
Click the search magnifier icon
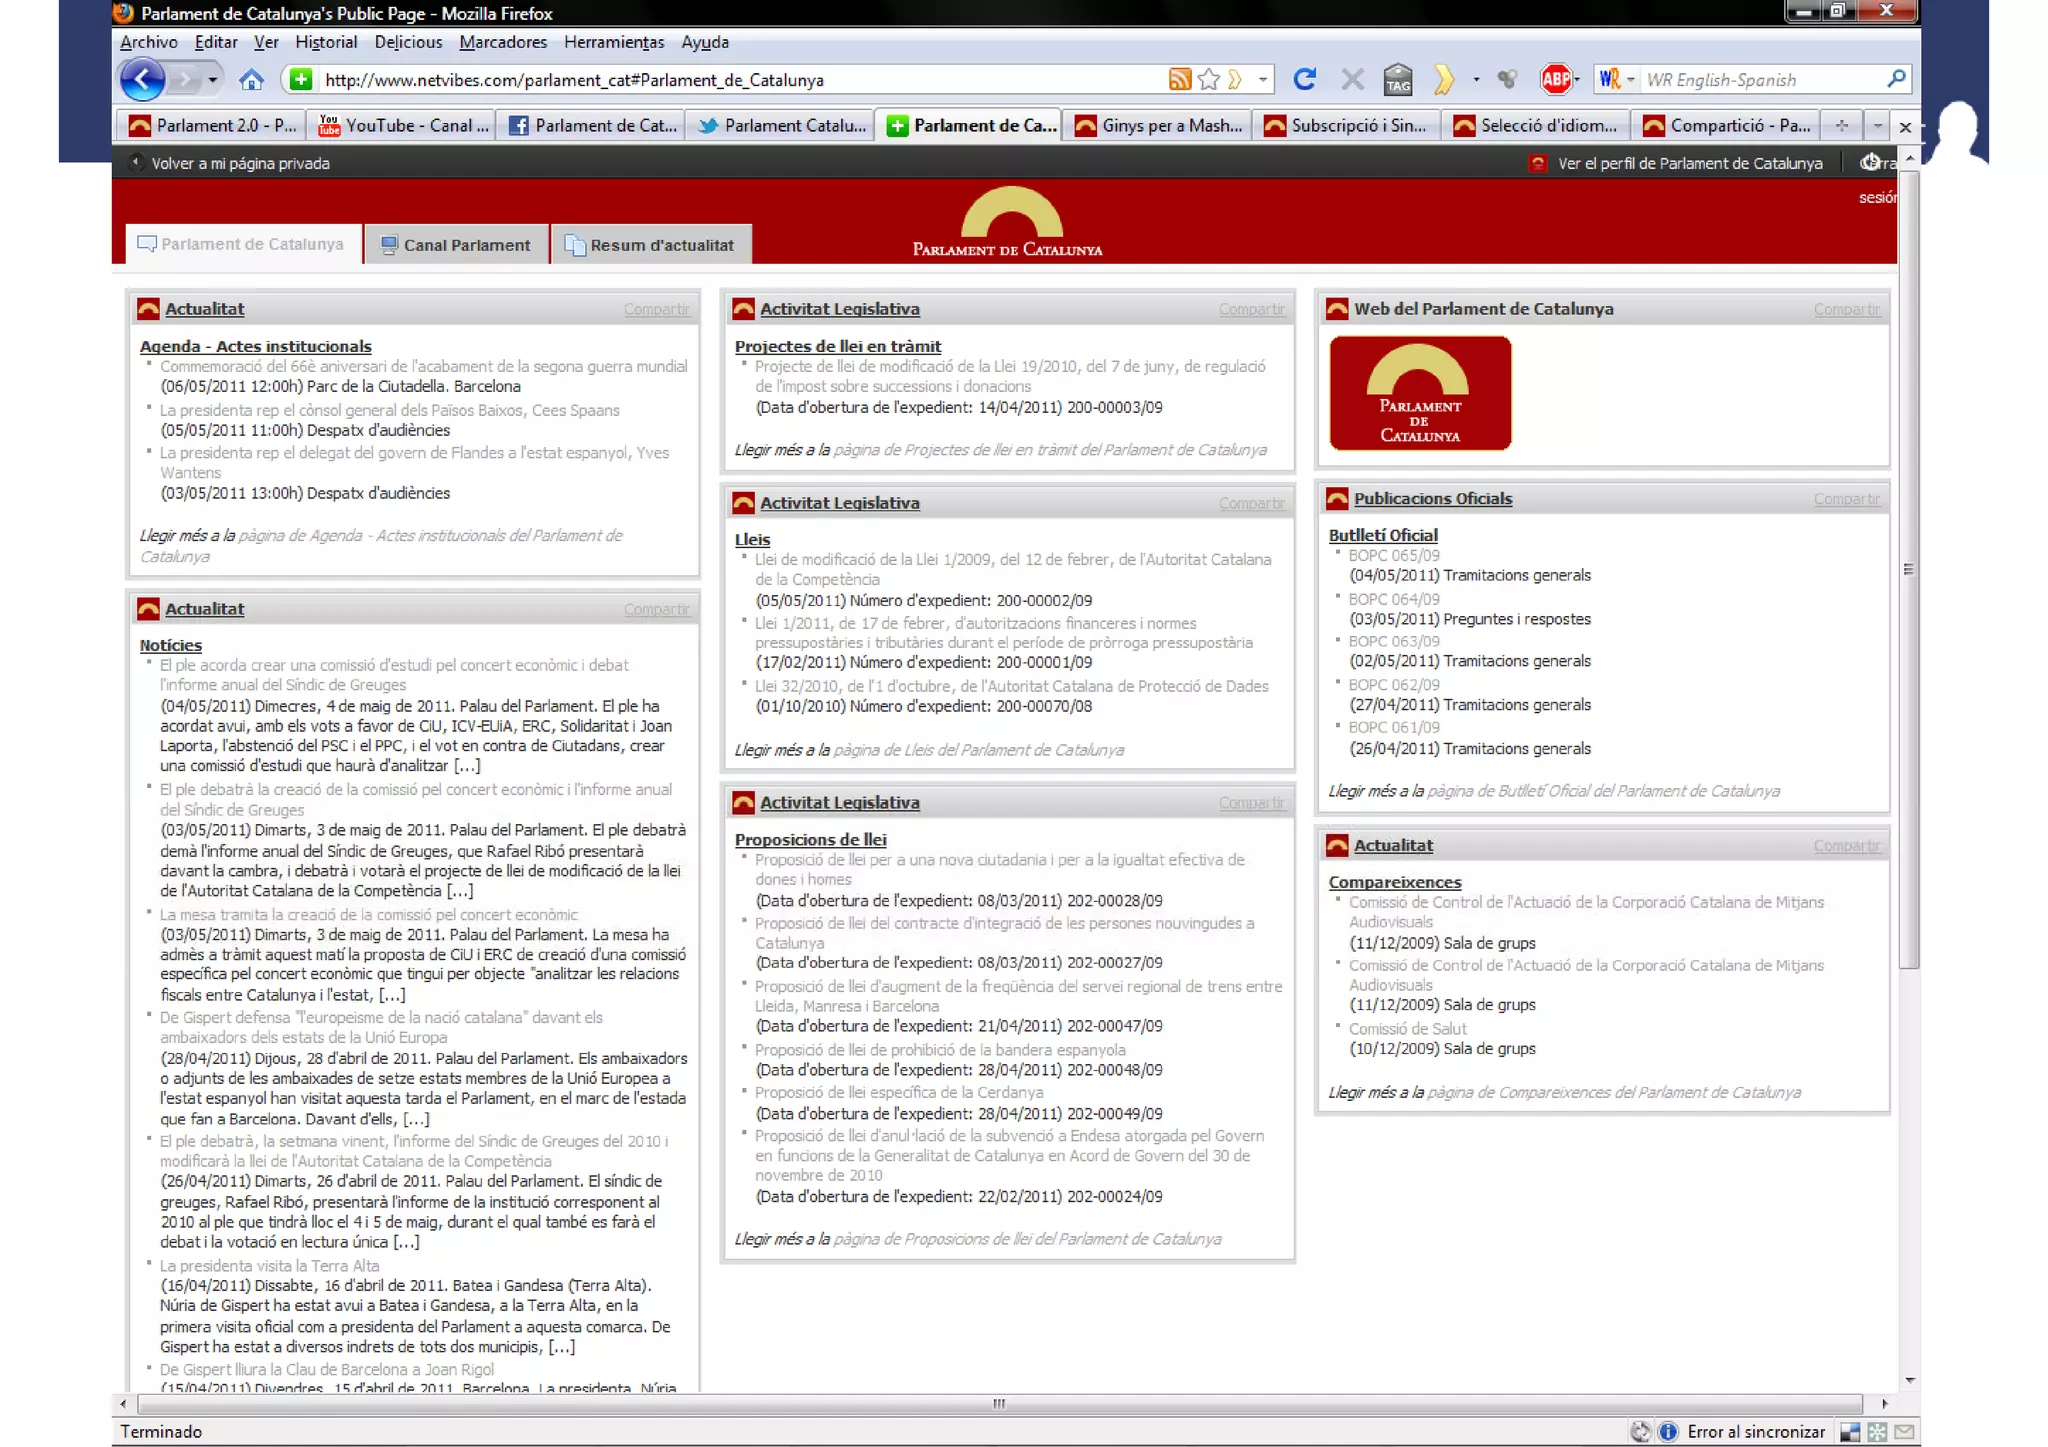coord(1895,78)
